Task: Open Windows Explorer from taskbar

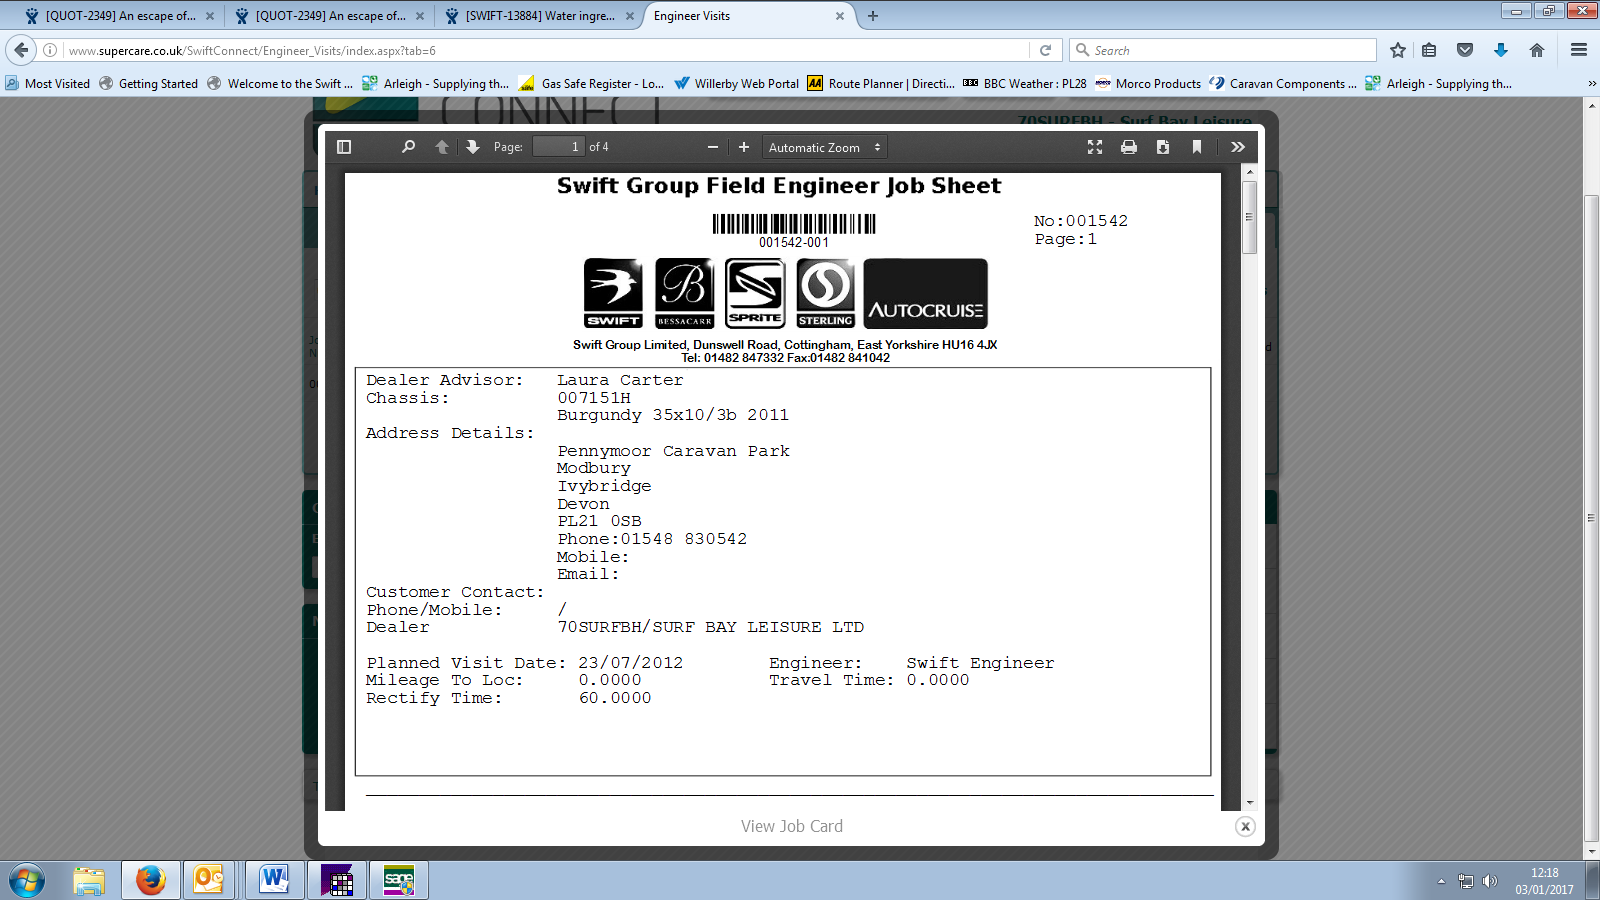Action: click(89, 881)
